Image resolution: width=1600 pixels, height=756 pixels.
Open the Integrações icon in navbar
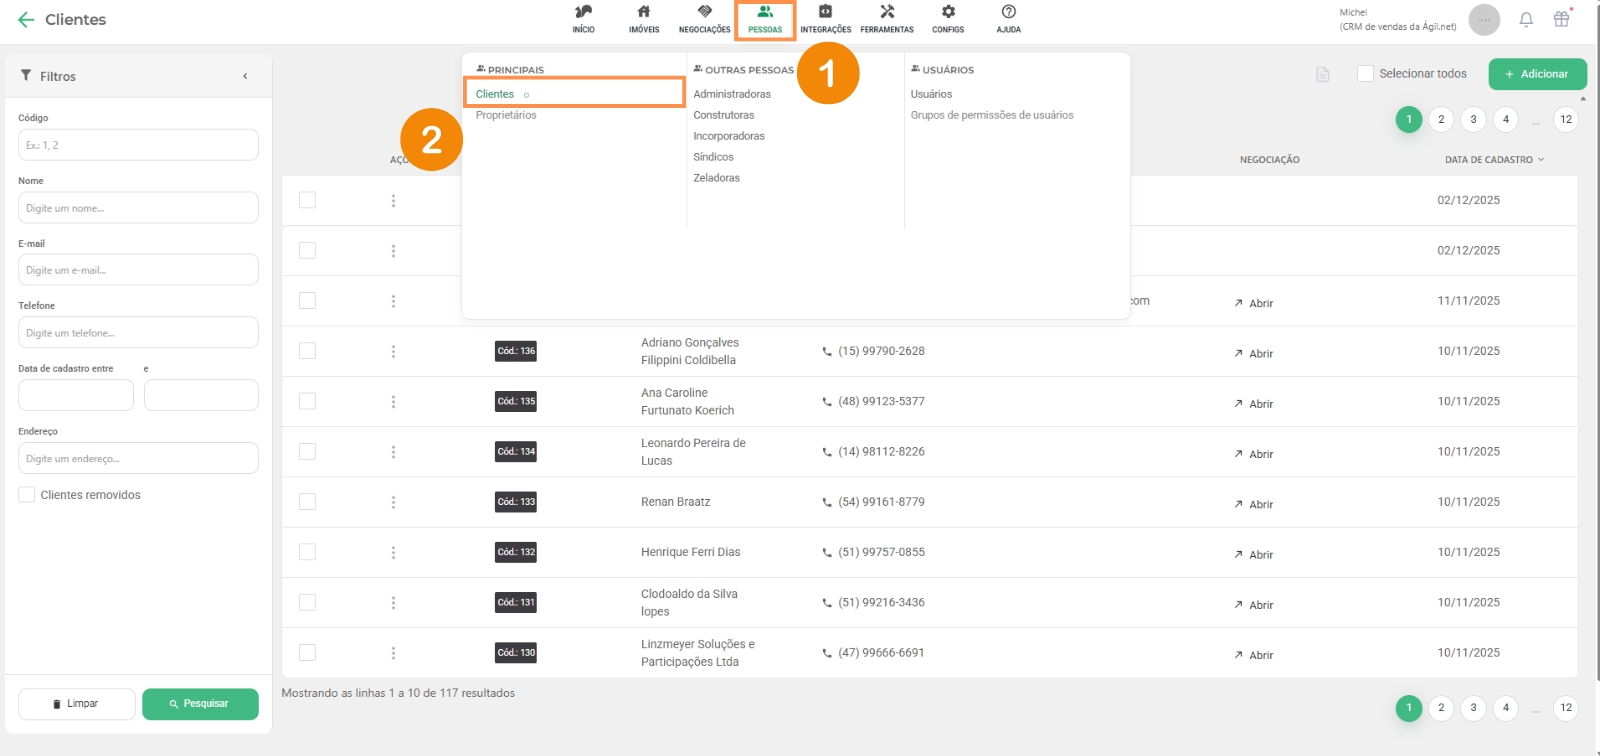[x=825, y=13]
